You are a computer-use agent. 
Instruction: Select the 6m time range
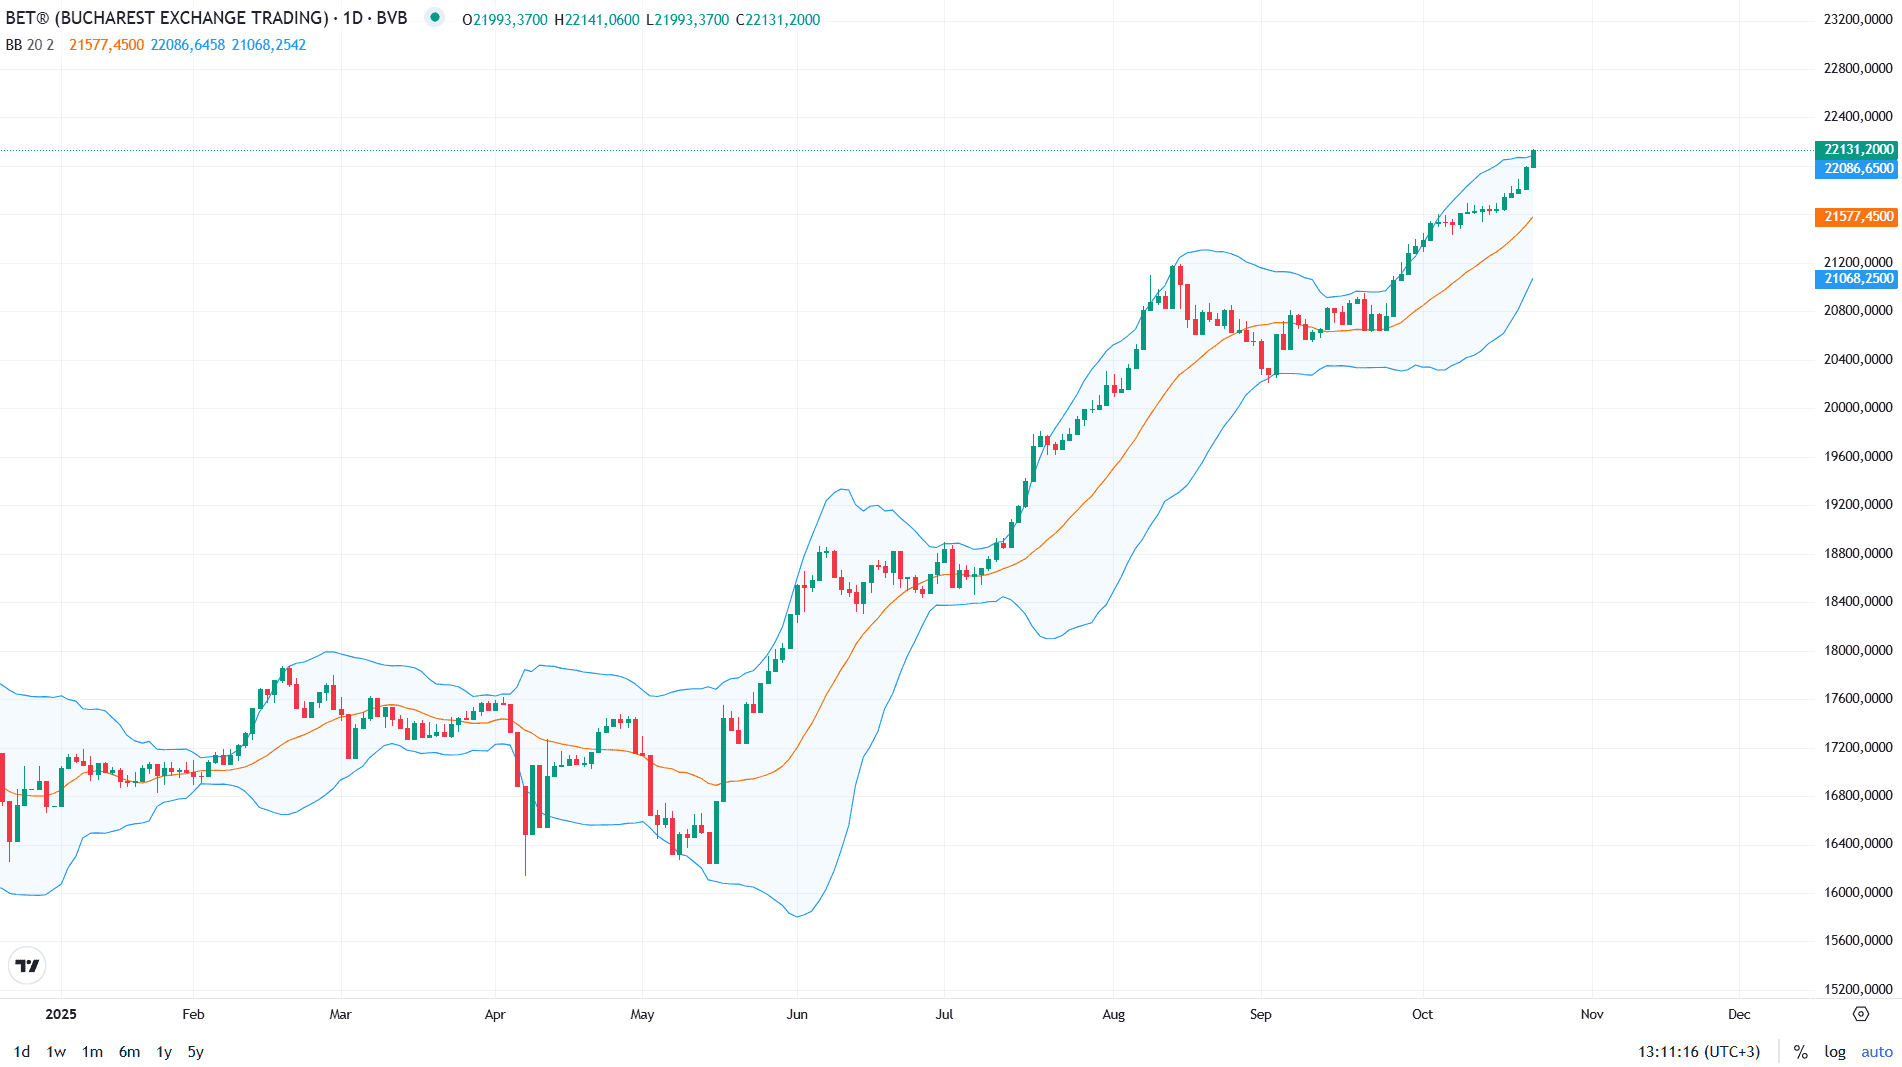coord(129,1052)
